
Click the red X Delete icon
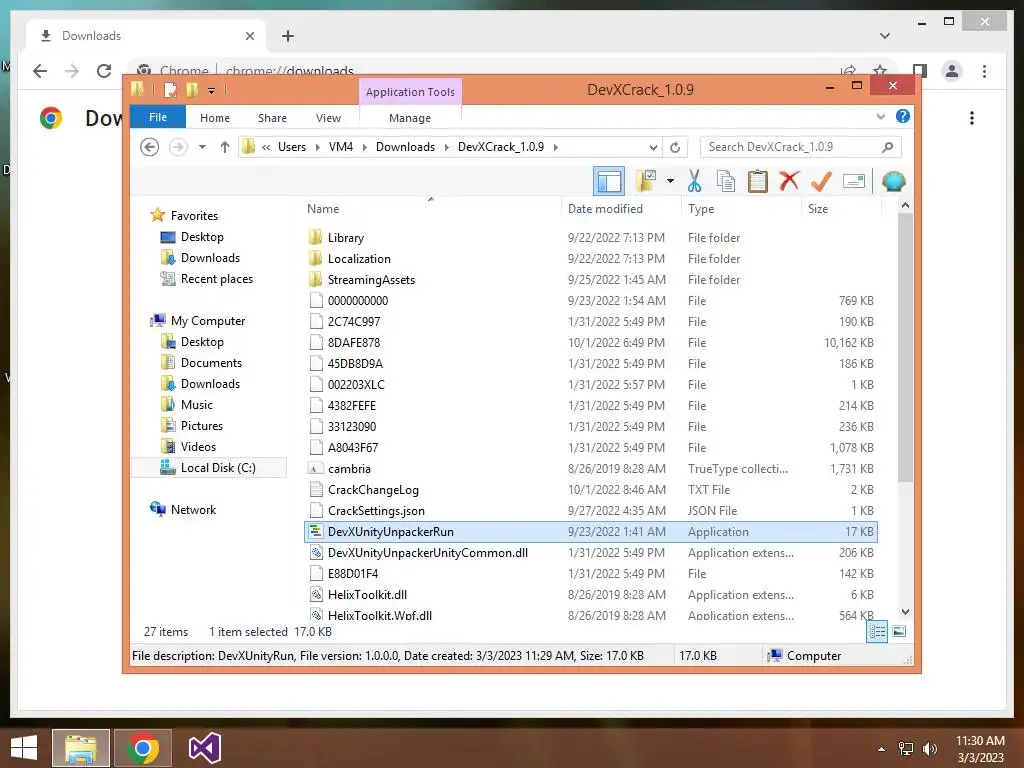[789, 181]
